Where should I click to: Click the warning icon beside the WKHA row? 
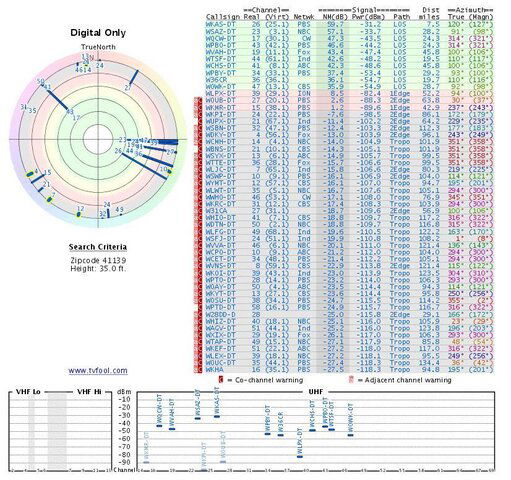[198, 369]
